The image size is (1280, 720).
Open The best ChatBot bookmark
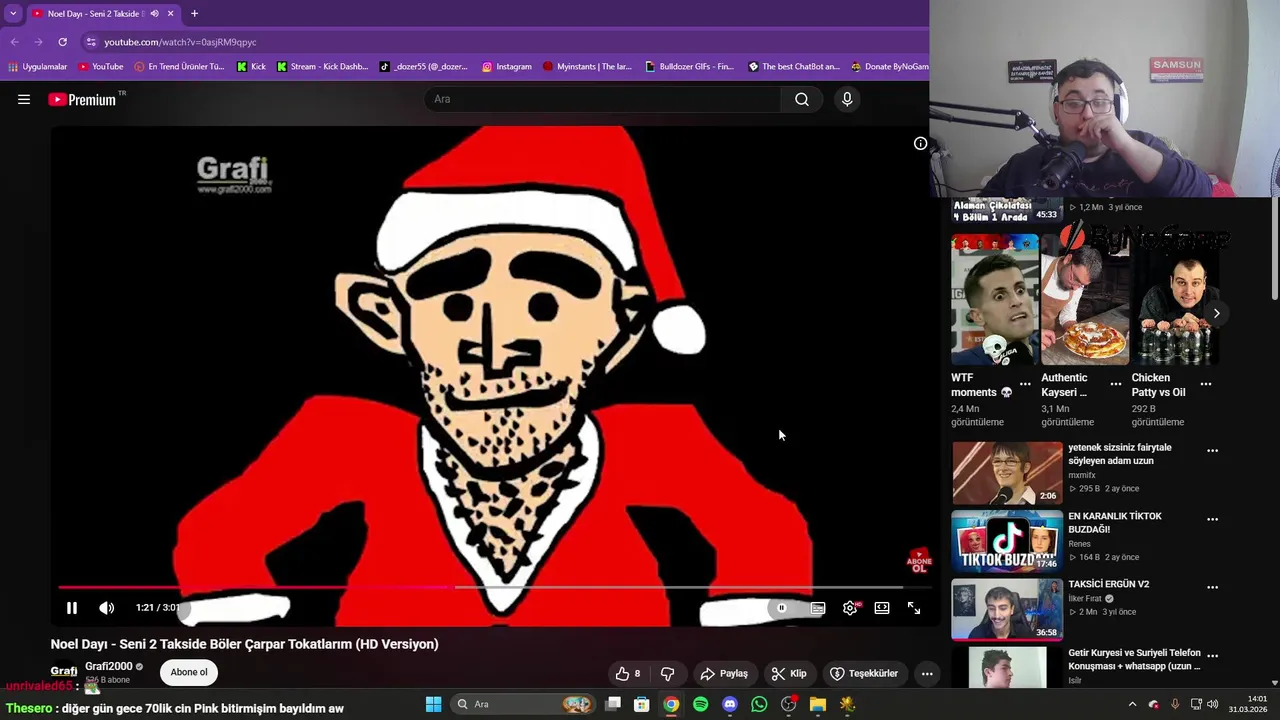tap(794, 67)
